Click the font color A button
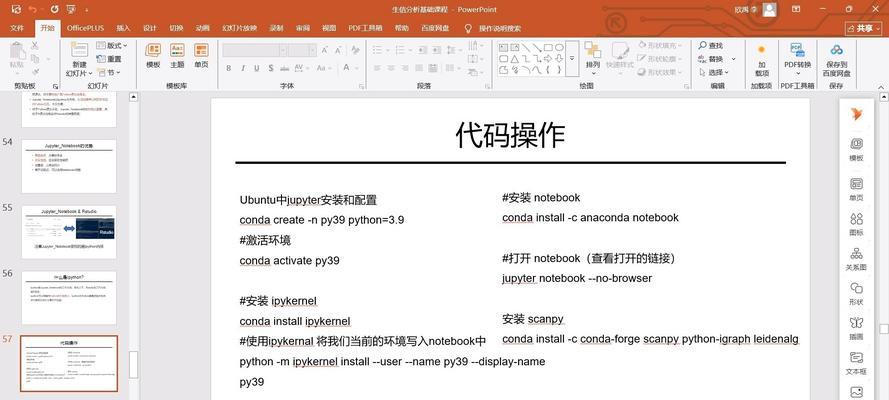The width and height of the screenshot is (889, 400). [346, 68]
